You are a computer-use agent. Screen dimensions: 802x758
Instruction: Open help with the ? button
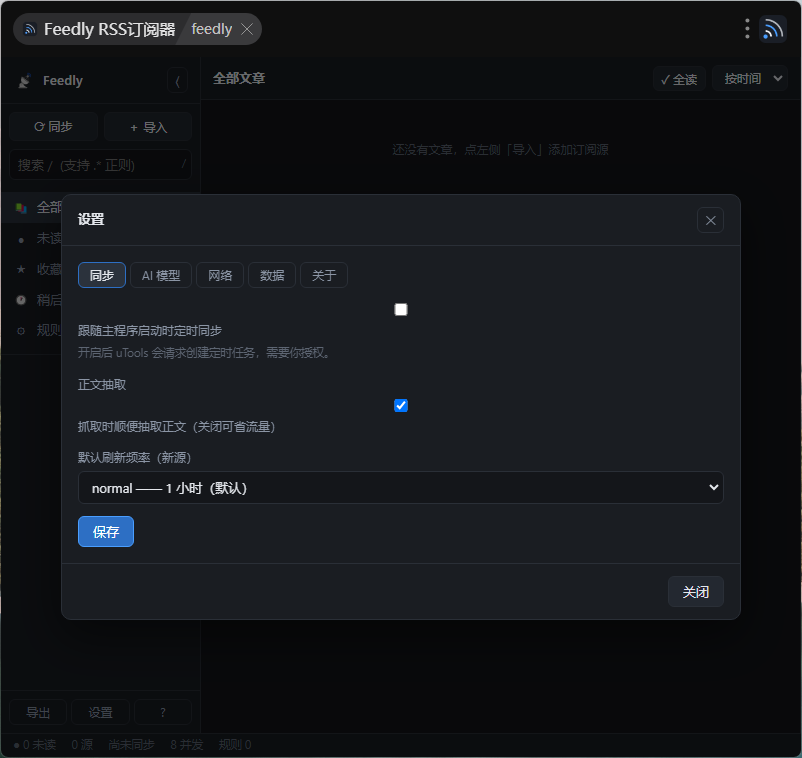click(163, 712)
